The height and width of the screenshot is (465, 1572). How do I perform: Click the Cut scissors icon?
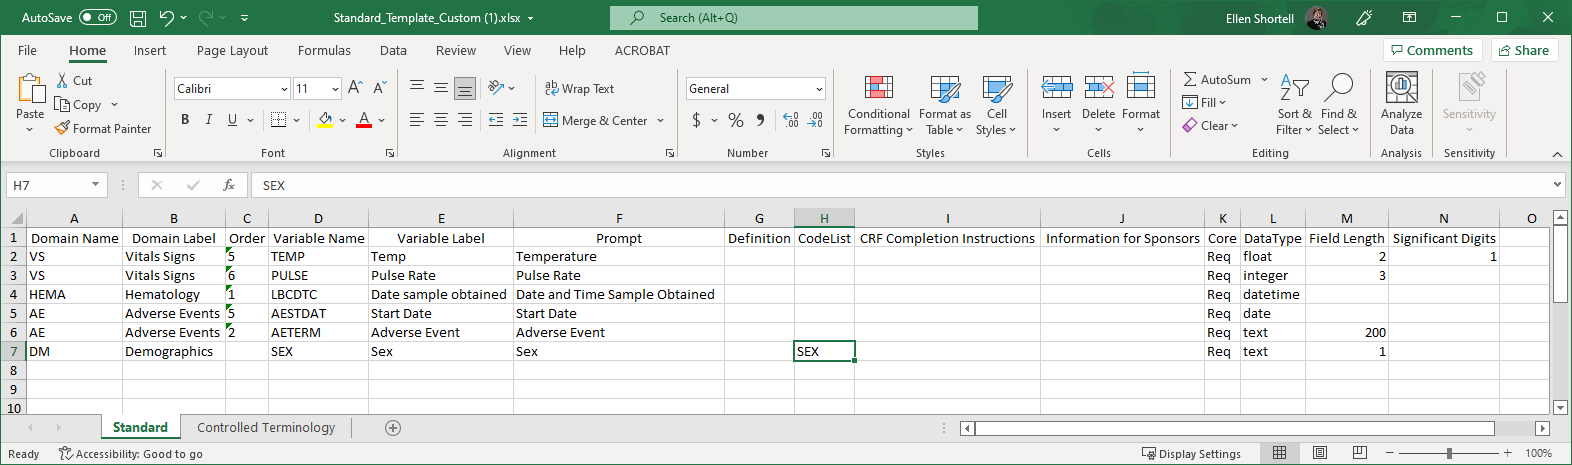(62, 81)
